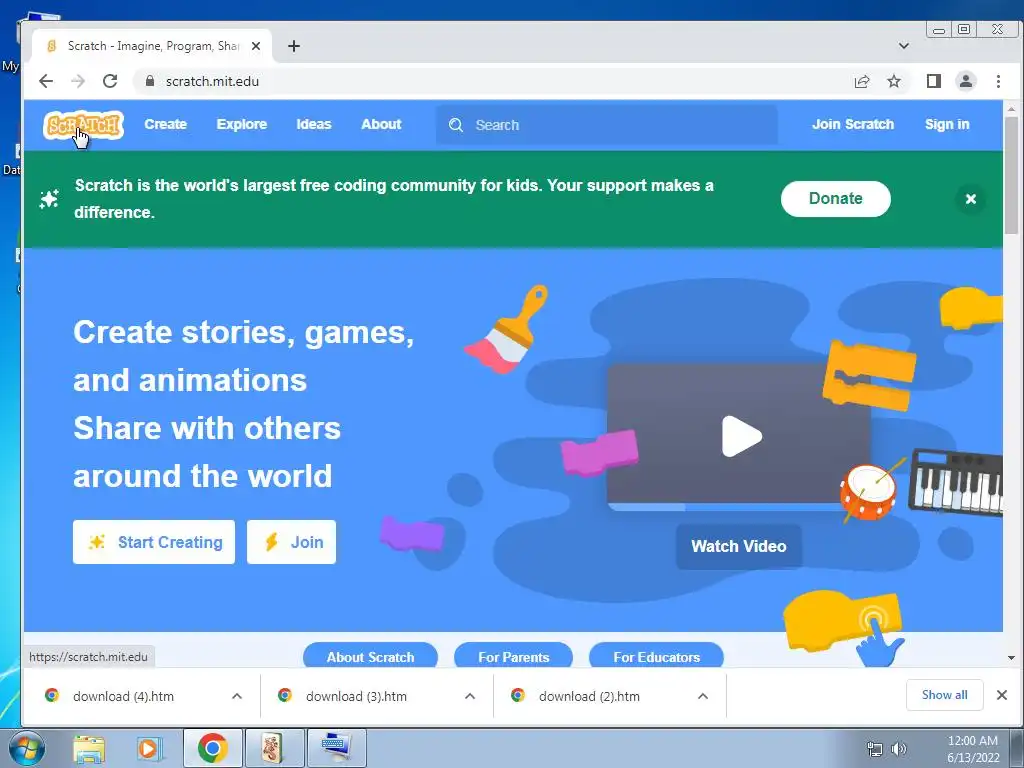Go to the Ideas section
This screenshot has height=768, width=1024.
(x=313, y=124)
